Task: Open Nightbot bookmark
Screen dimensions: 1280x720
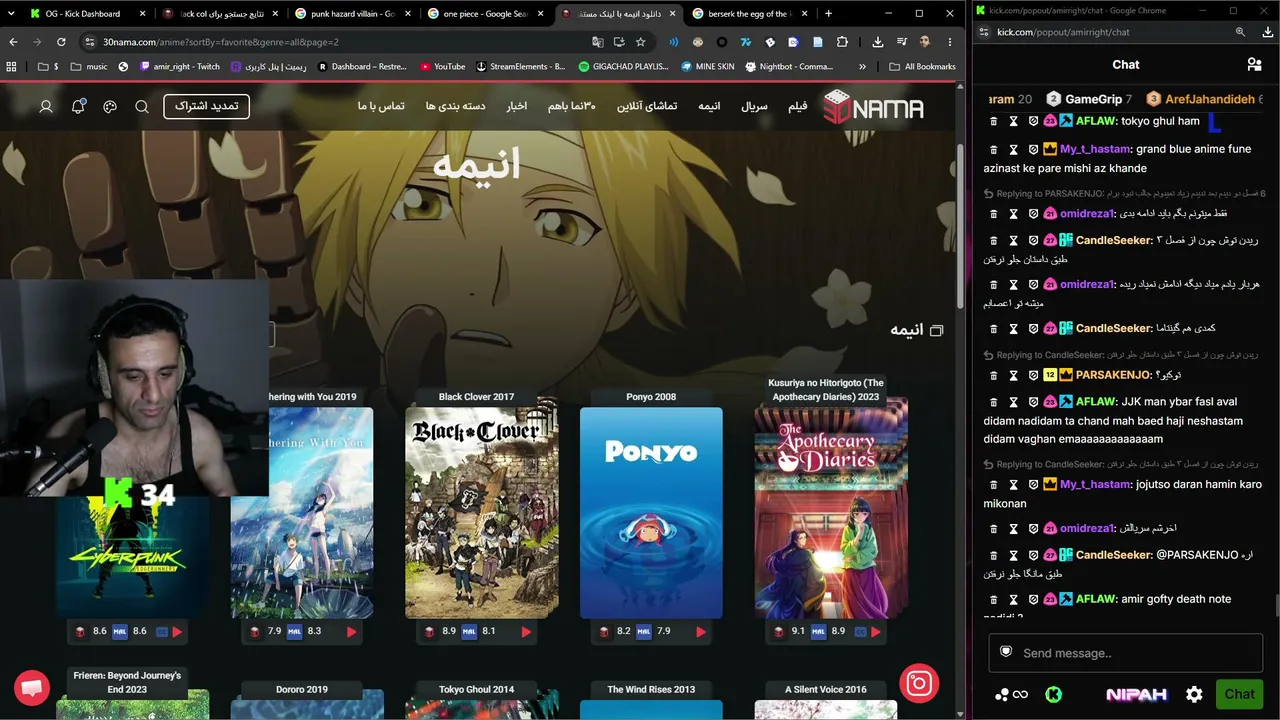Action: pyautogui.click(x=788, y=67)
